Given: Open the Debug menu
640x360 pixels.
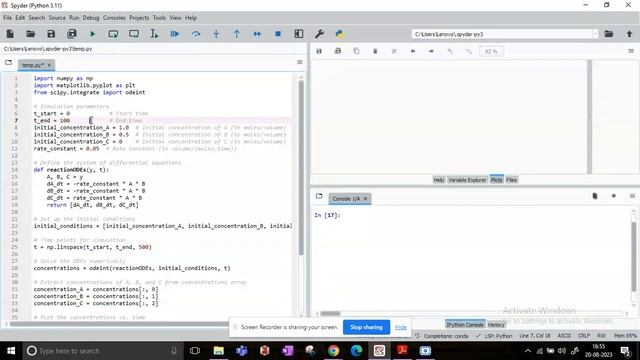Looking at the screenshot, I should point(91,18).
